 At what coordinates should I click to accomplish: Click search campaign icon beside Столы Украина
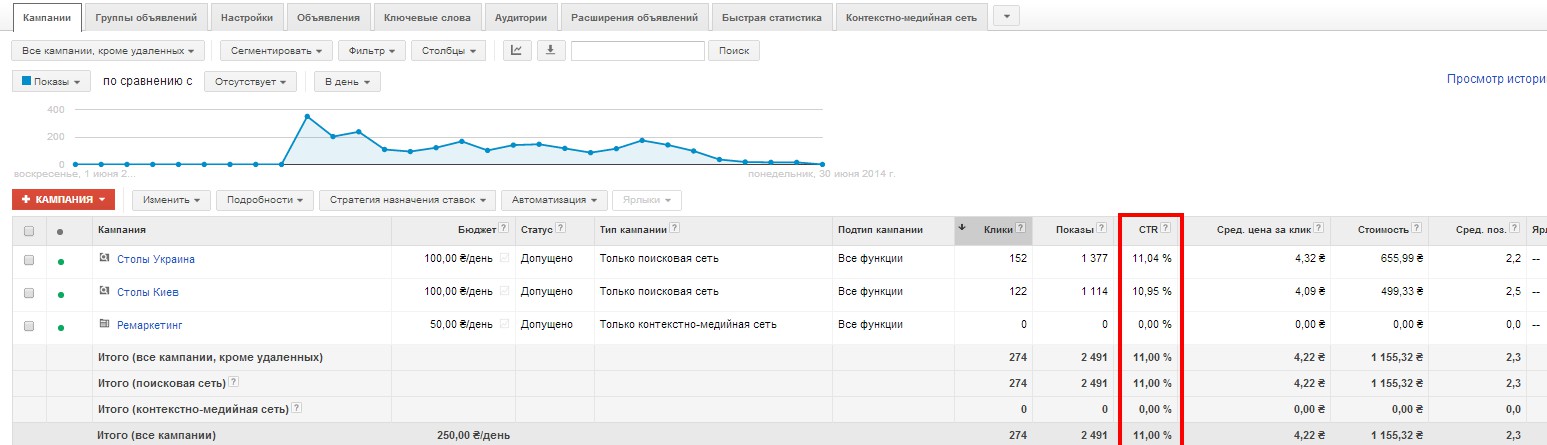[x=104, y=258]
